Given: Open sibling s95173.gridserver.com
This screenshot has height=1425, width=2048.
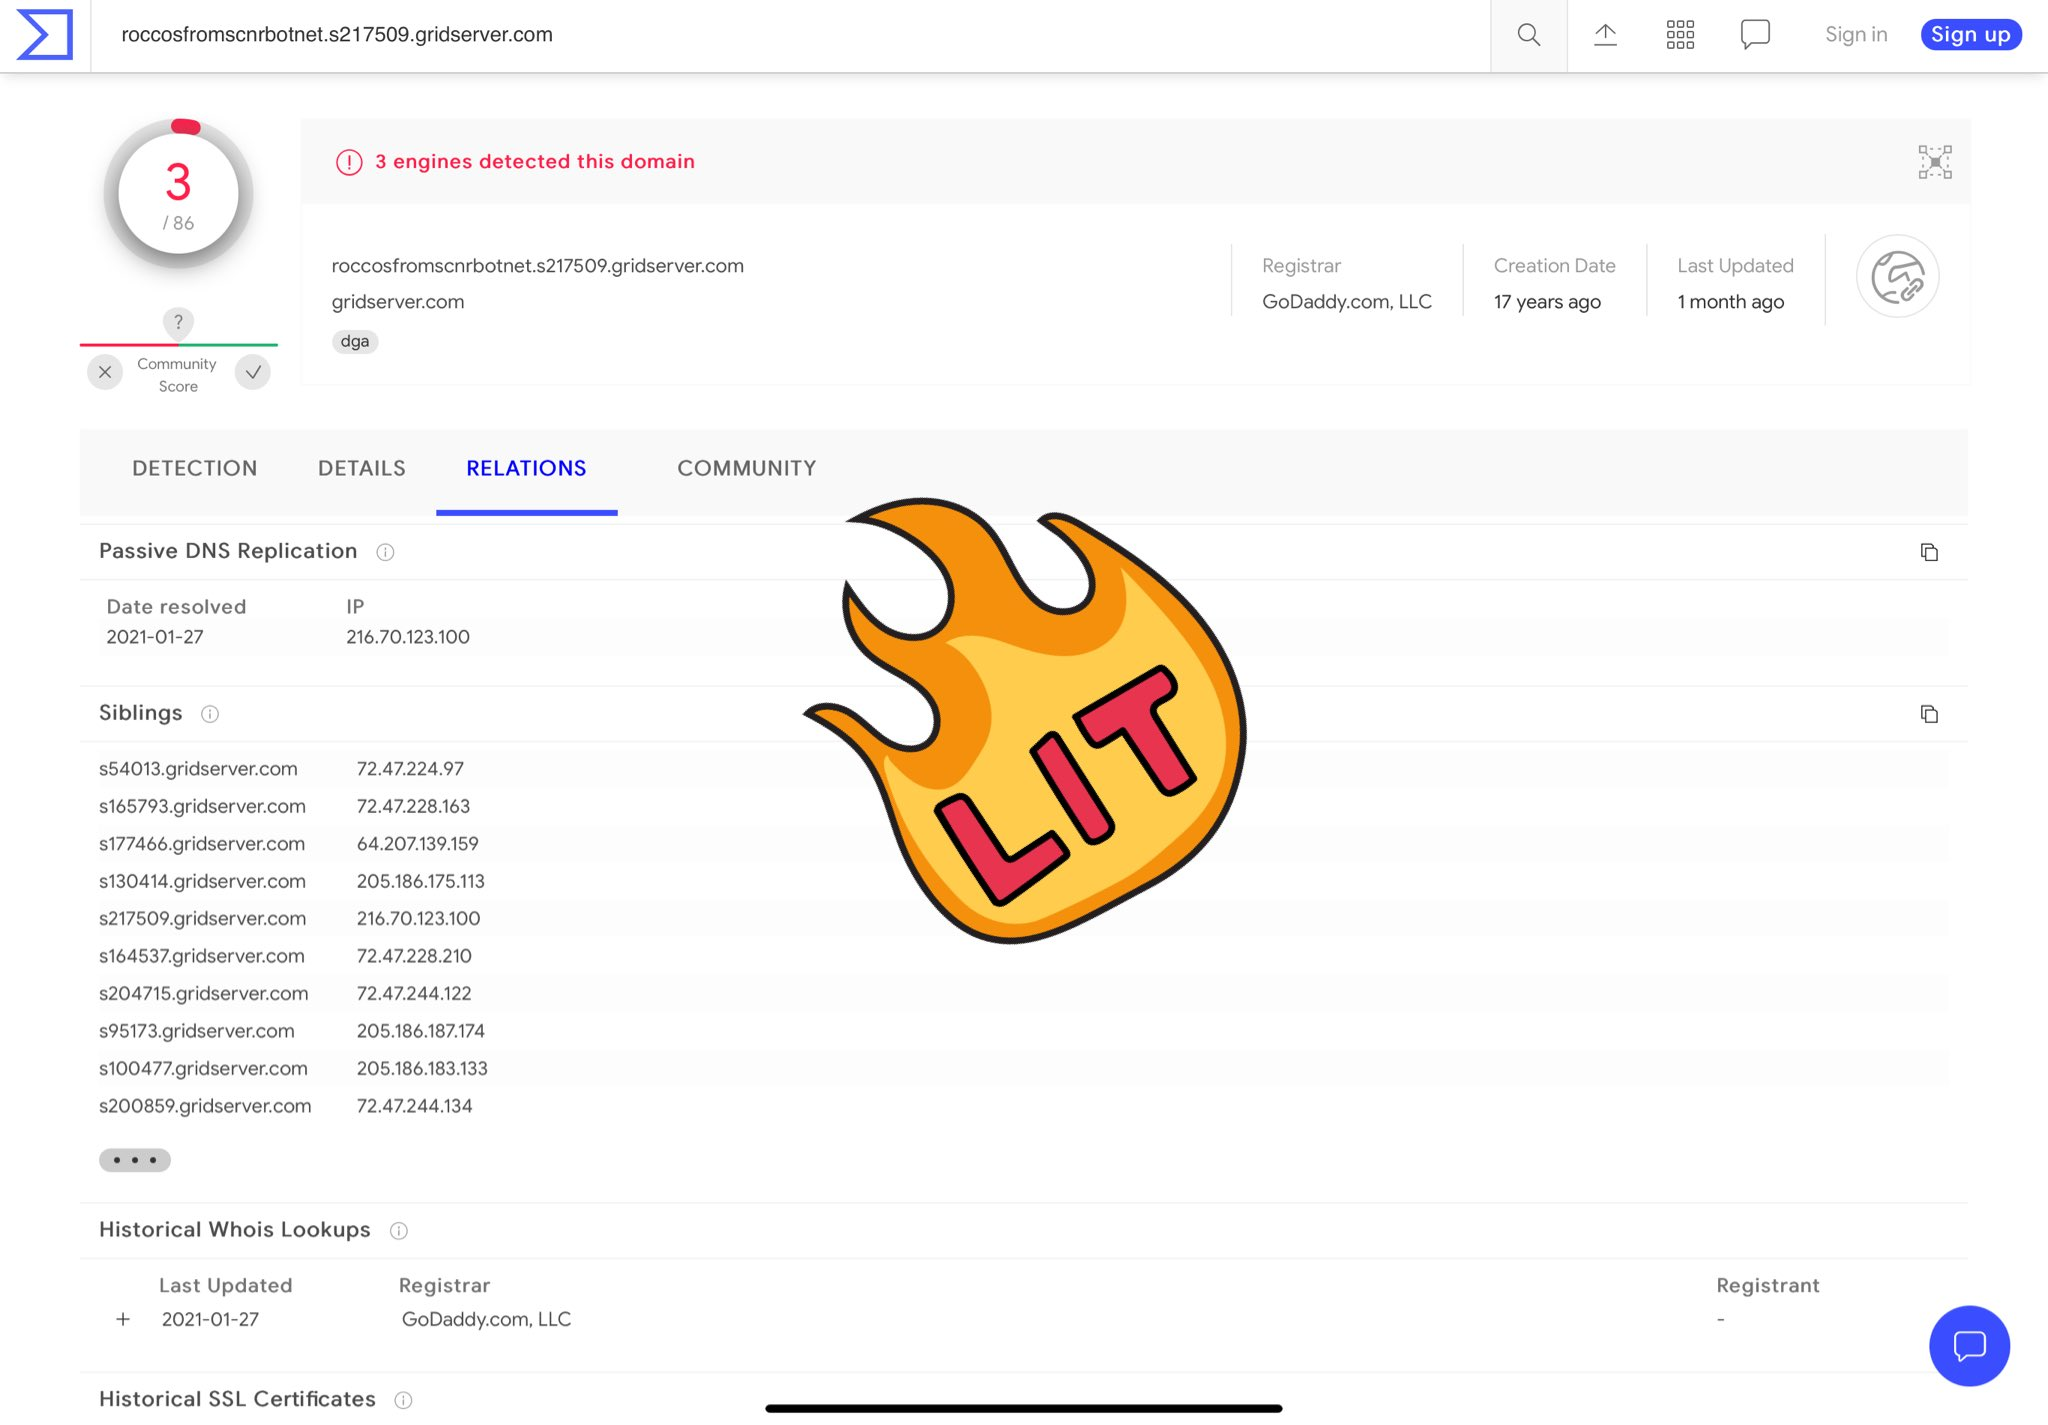Looking at the screenshot, I should [x=197, y=1031].
